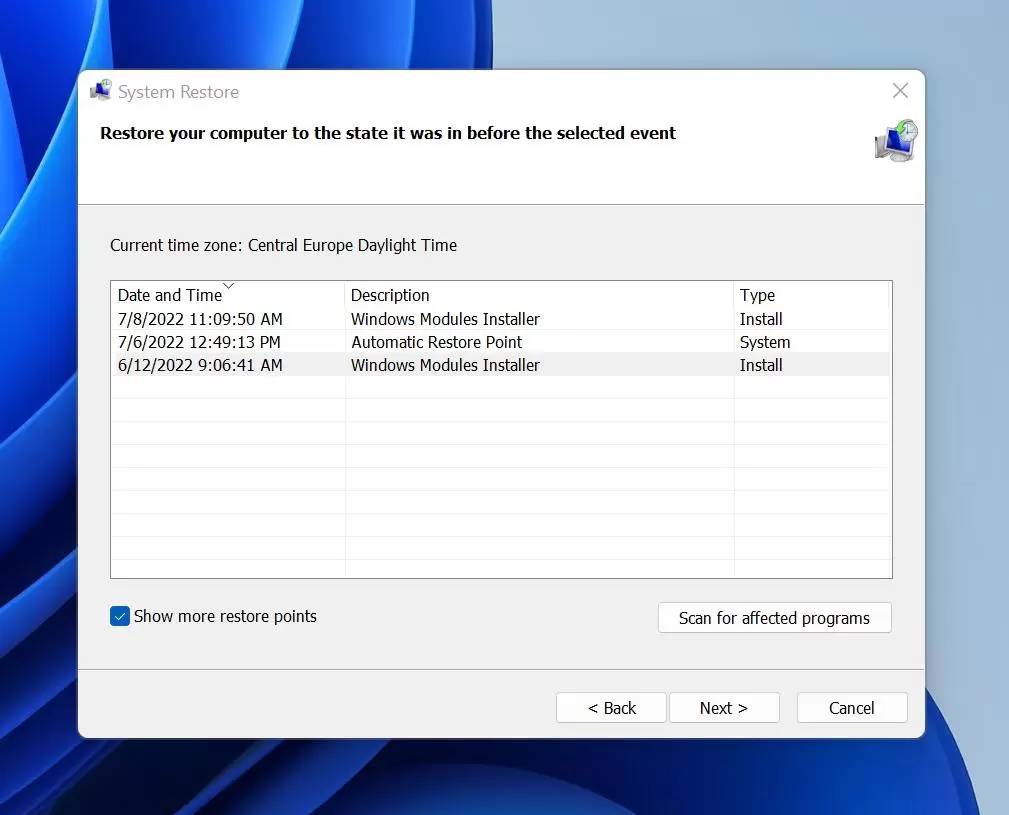
Task: Select the Windows Modules Installer from 7/8/2022
Action: pos(400,319)
